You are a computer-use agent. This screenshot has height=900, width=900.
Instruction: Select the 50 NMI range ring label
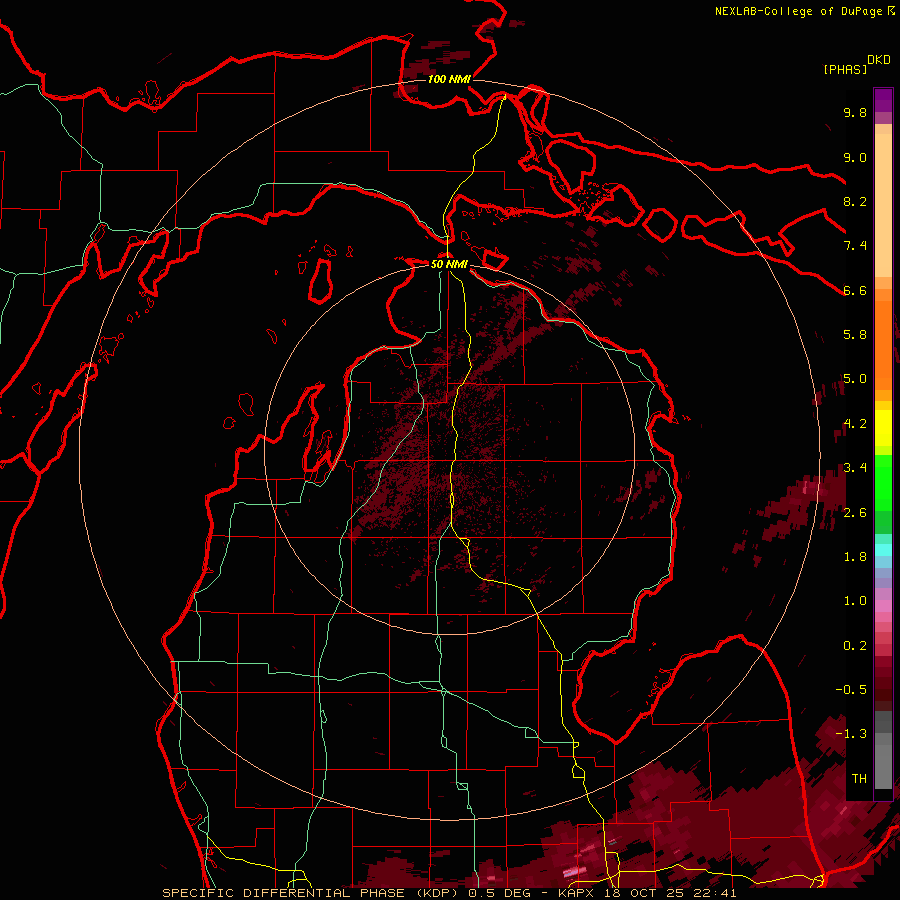tap(449, 264)
